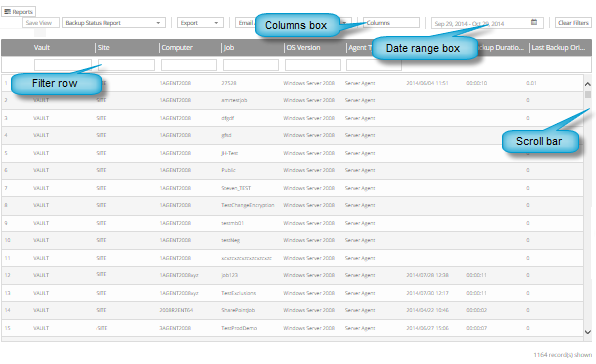
Task: Select the job cell 'testNeg'
Action: [x=230, y=240]
